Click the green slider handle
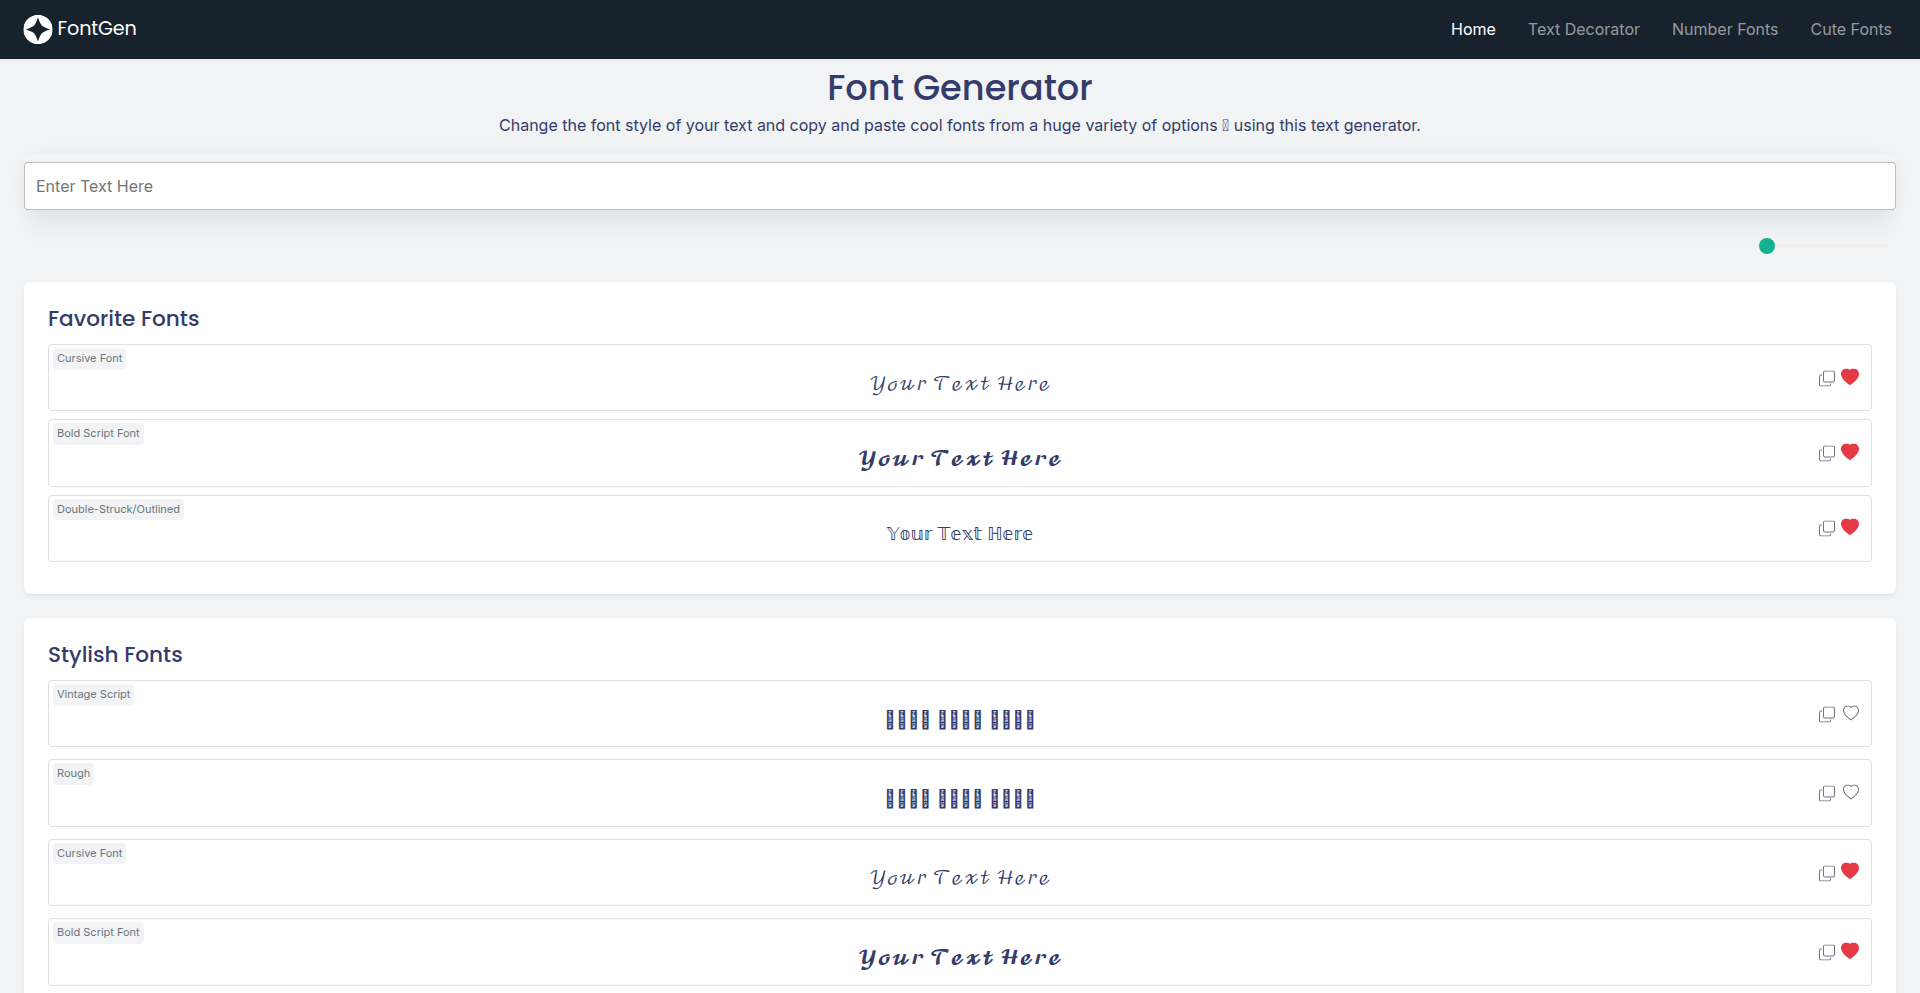Viewport: 1920px width, 993px height. [x=1767, y=245]
